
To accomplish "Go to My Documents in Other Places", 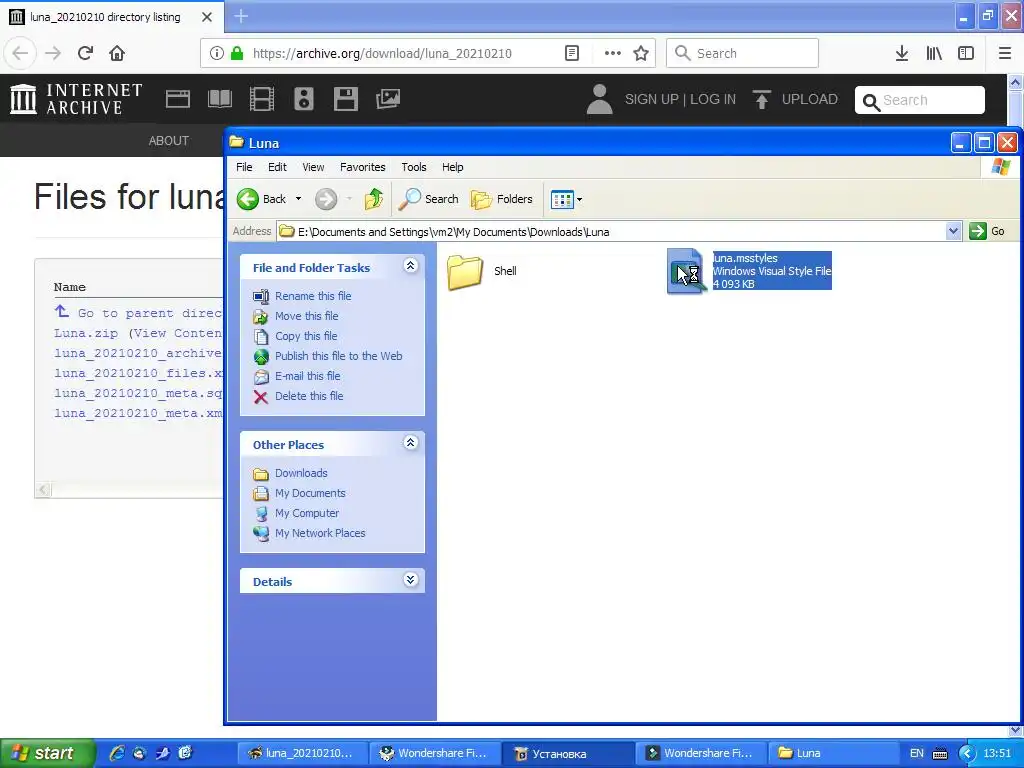I will 310,493.
